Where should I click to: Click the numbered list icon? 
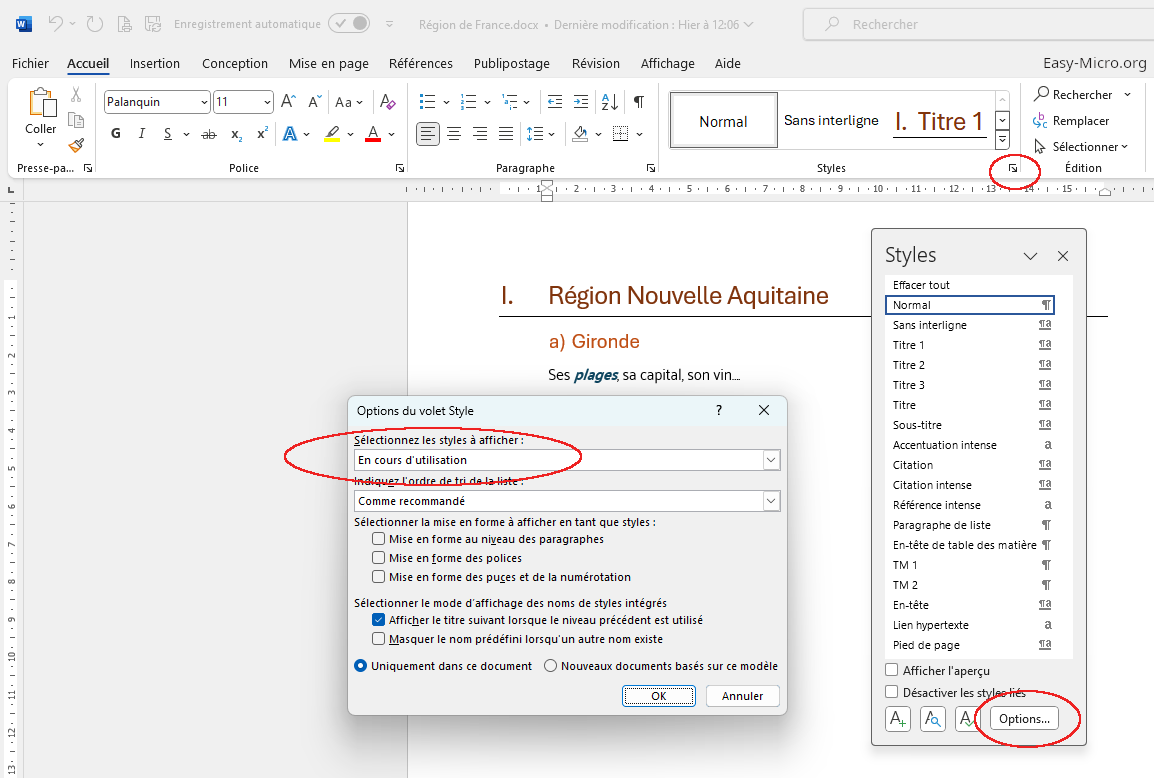pos(468,102)
